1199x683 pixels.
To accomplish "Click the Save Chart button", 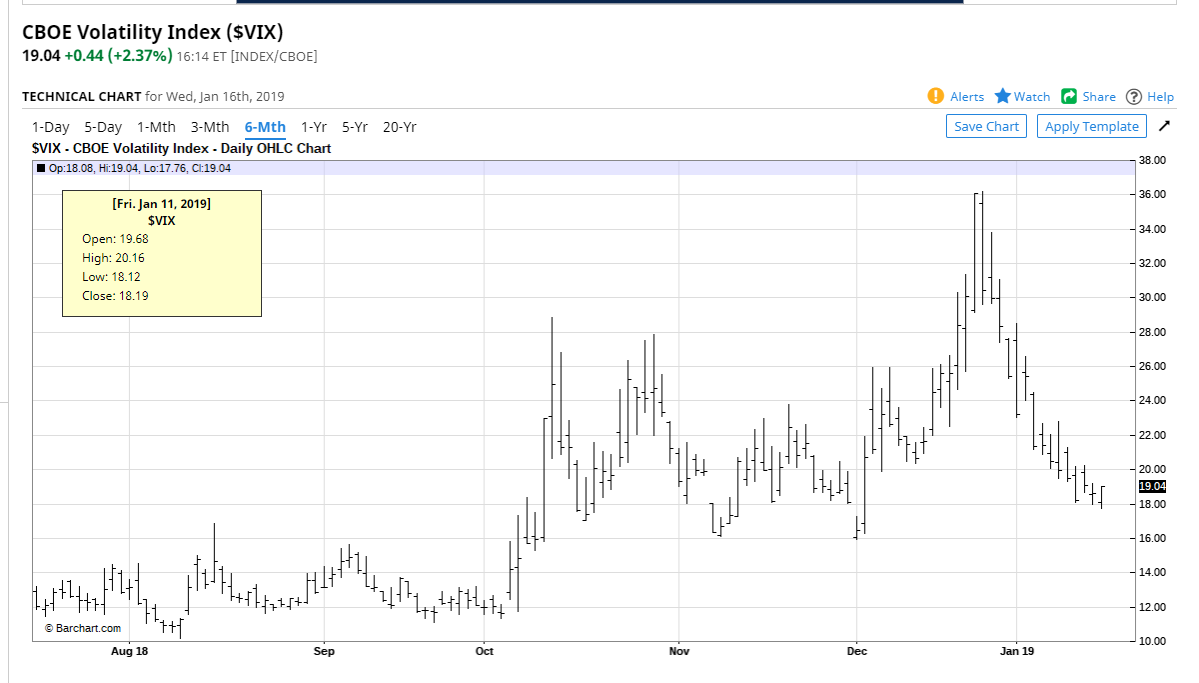I will pos(986,126).
